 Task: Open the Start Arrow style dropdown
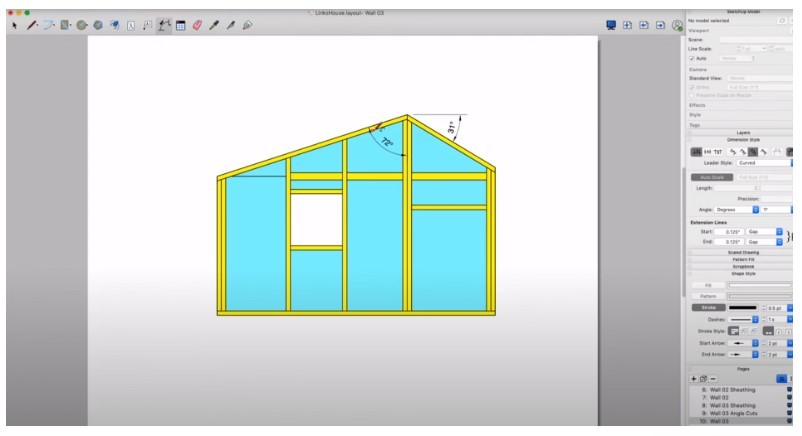click(x=743, y=343)
